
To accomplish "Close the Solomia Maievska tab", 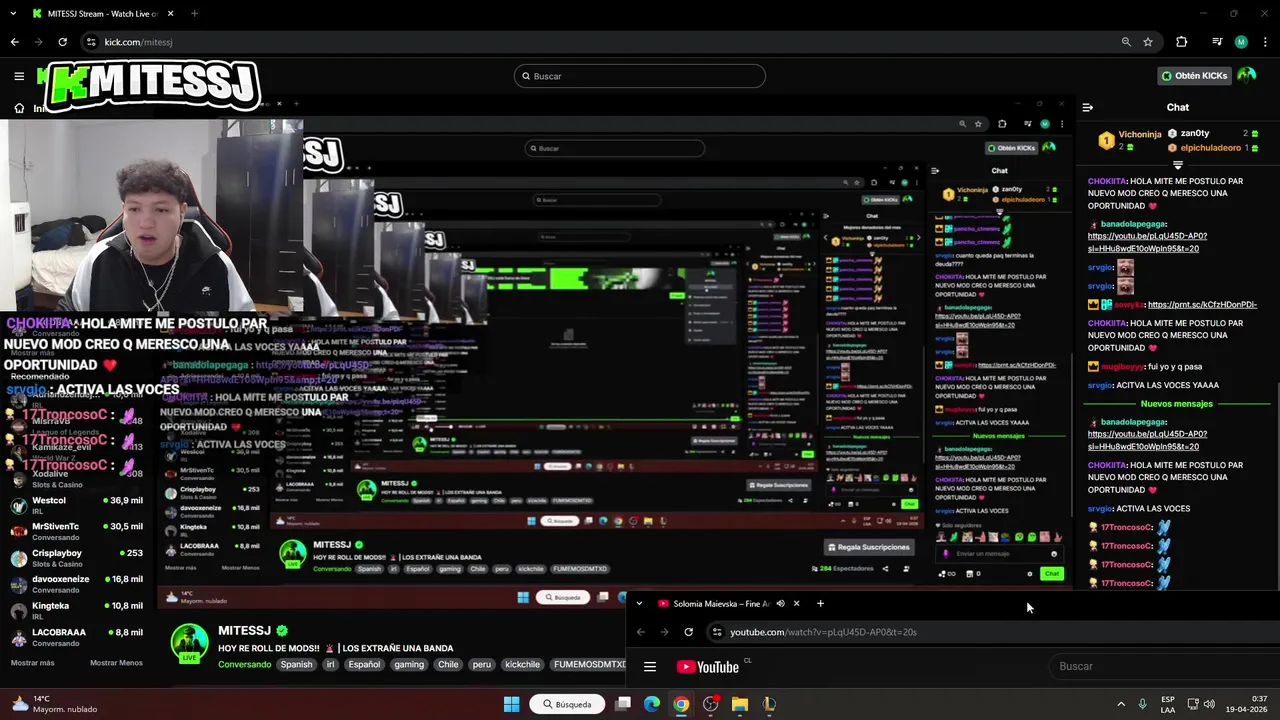I will pos(797,603).
